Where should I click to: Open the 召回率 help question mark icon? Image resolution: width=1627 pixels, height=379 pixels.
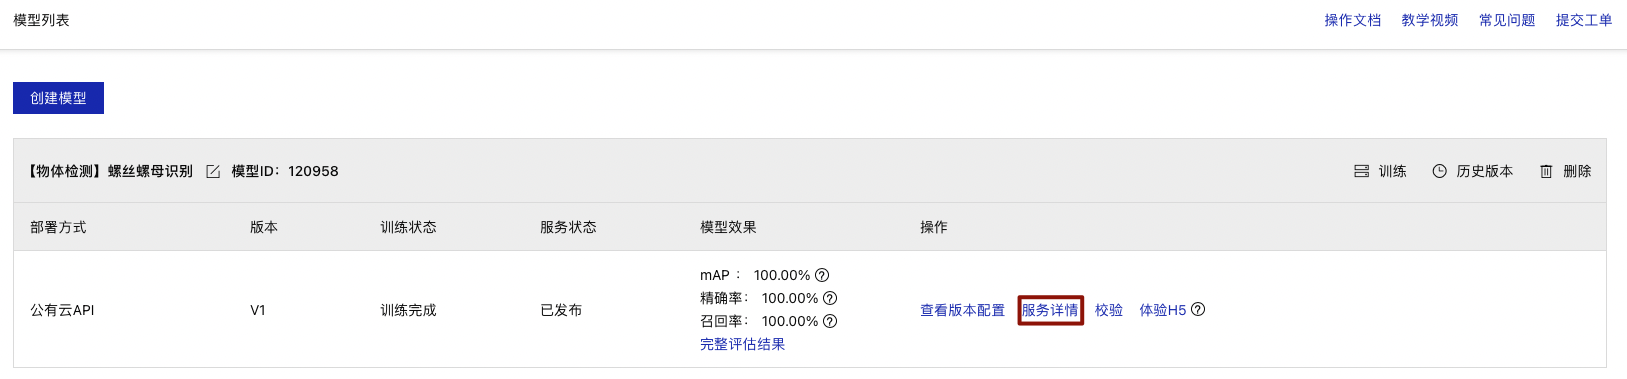(830, 321)
